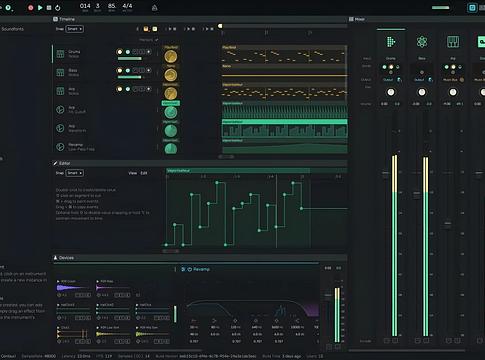
Task: Toggle the Drums mixer channel mute dot
Action: pos(385,67)
